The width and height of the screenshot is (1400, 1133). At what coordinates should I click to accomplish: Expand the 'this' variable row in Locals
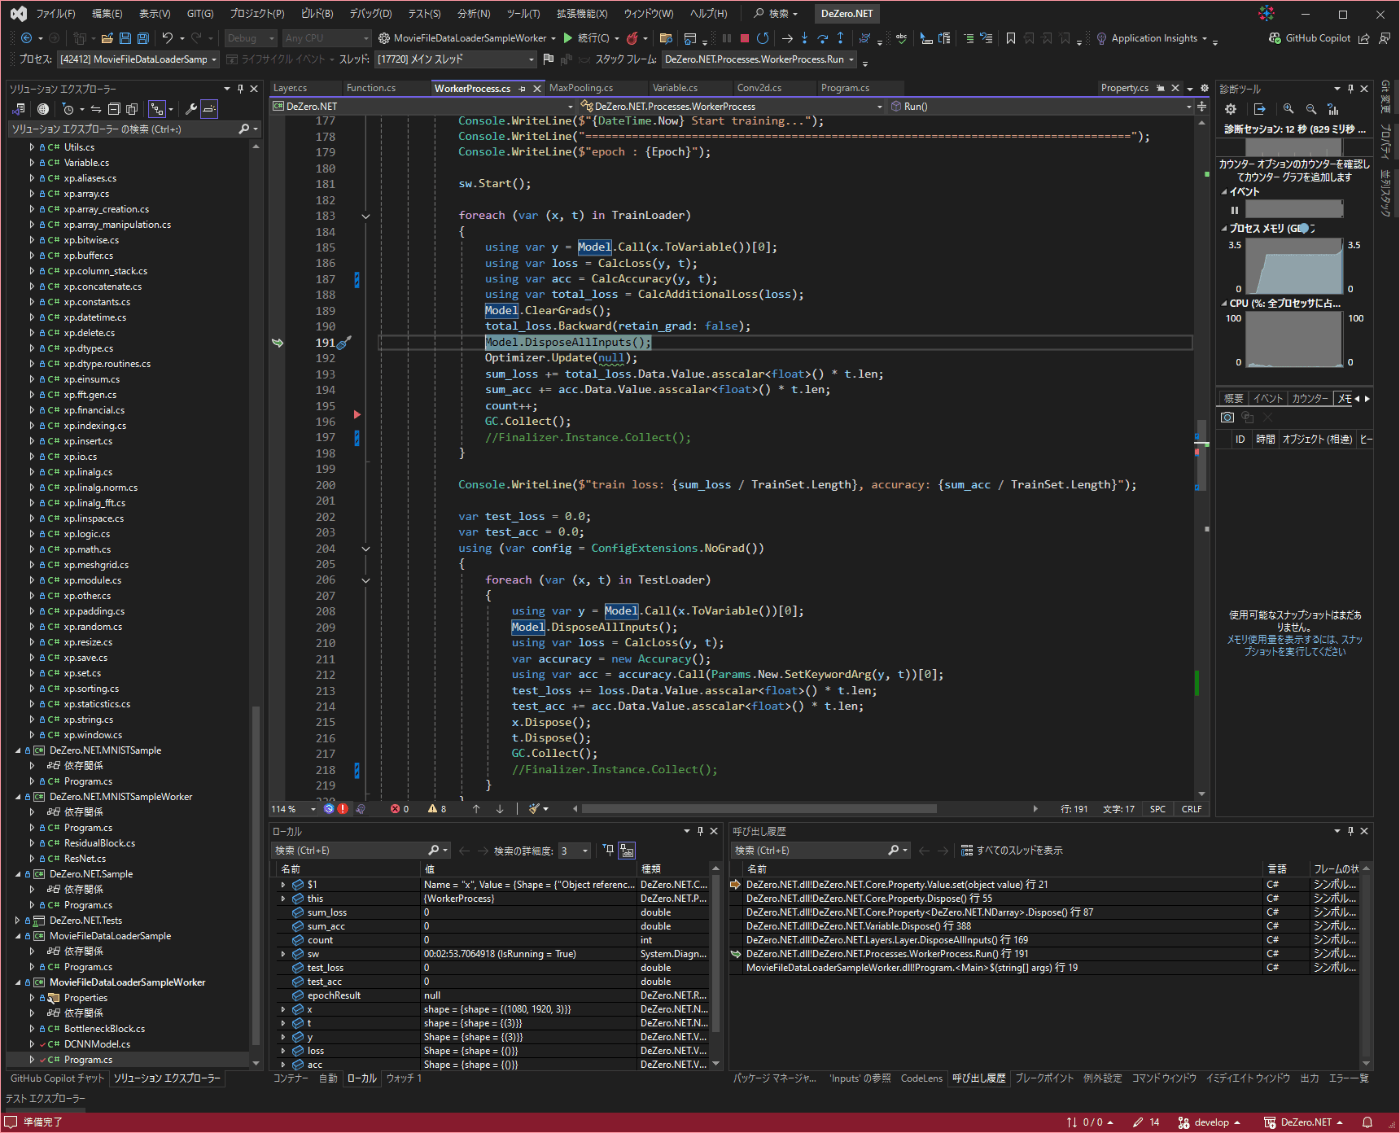[x=283, y=899]
